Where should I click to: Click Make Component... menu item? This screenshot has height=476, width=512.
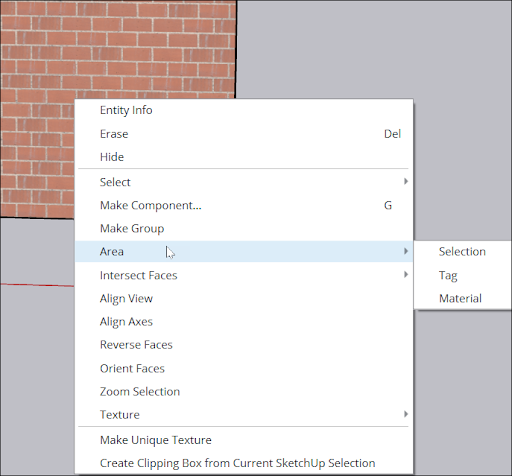click(244, 205)
